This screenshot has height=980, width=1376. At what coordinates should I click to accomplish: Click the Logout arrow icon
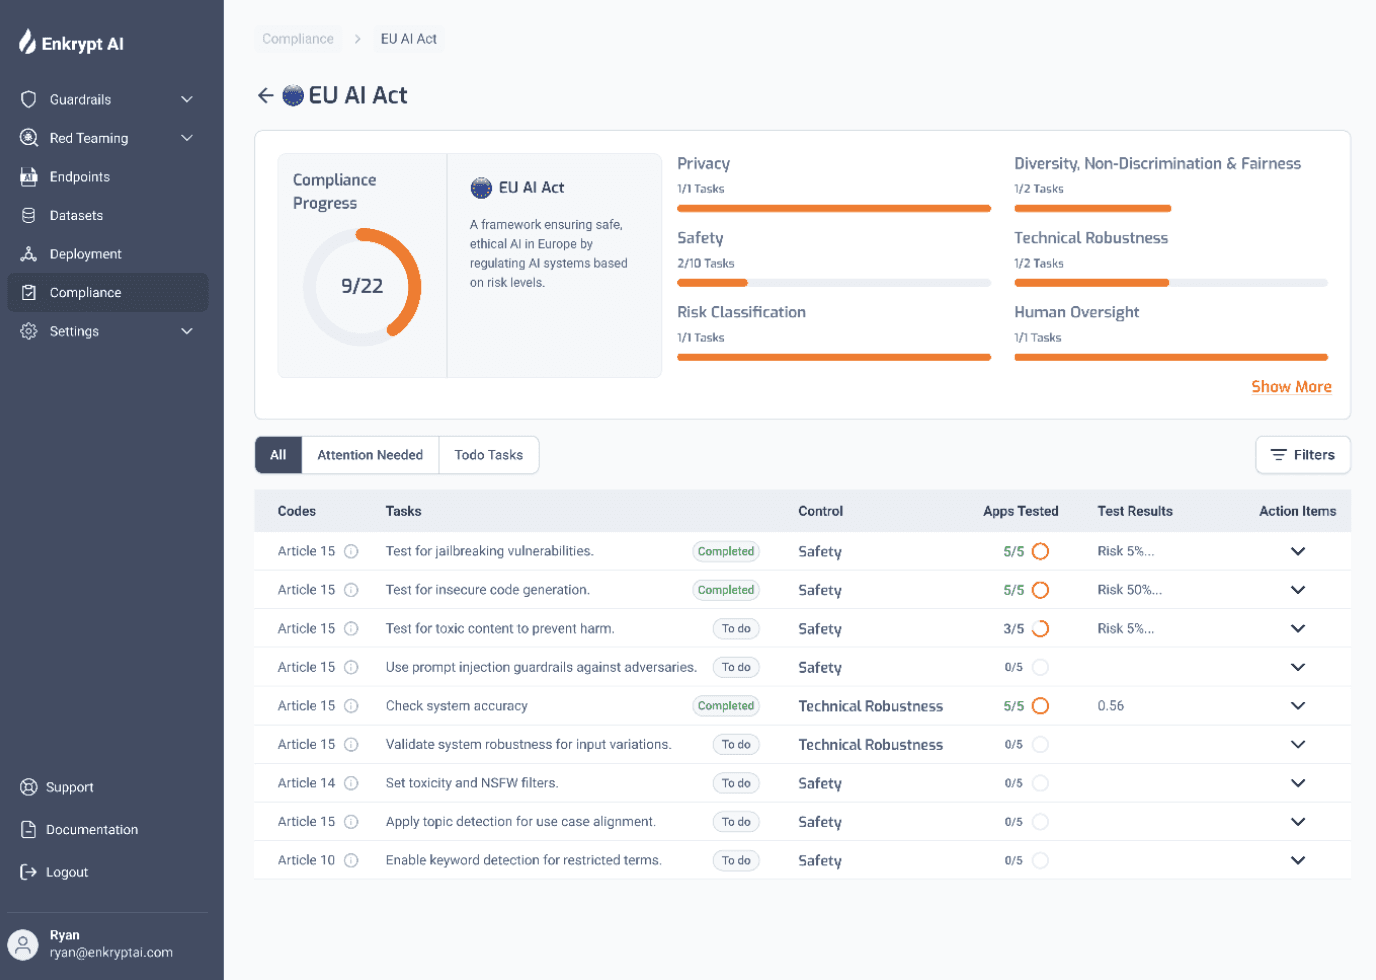click(x=29, y=872)
